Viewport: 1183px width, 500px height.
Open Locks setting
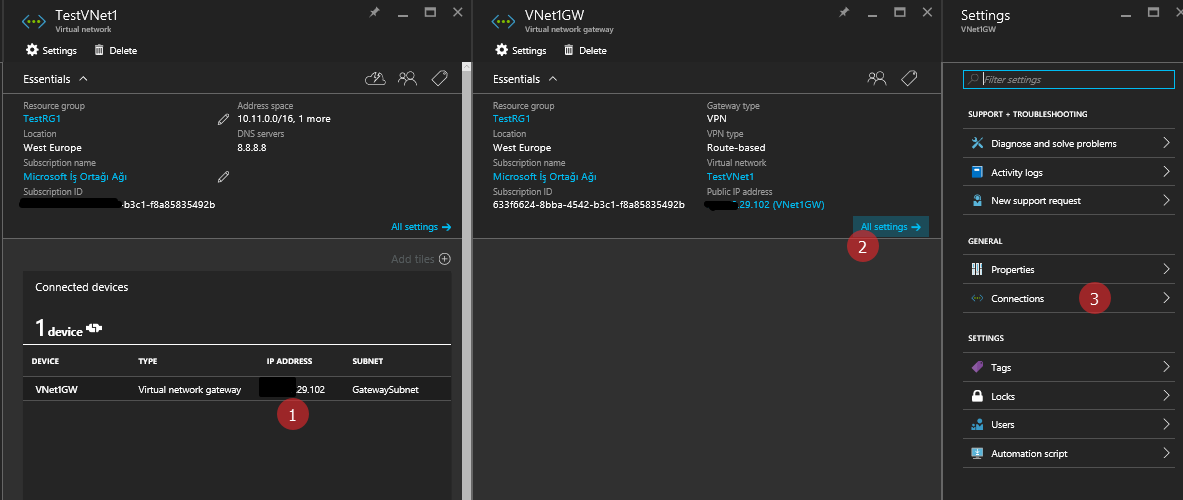click(1069, 396)
